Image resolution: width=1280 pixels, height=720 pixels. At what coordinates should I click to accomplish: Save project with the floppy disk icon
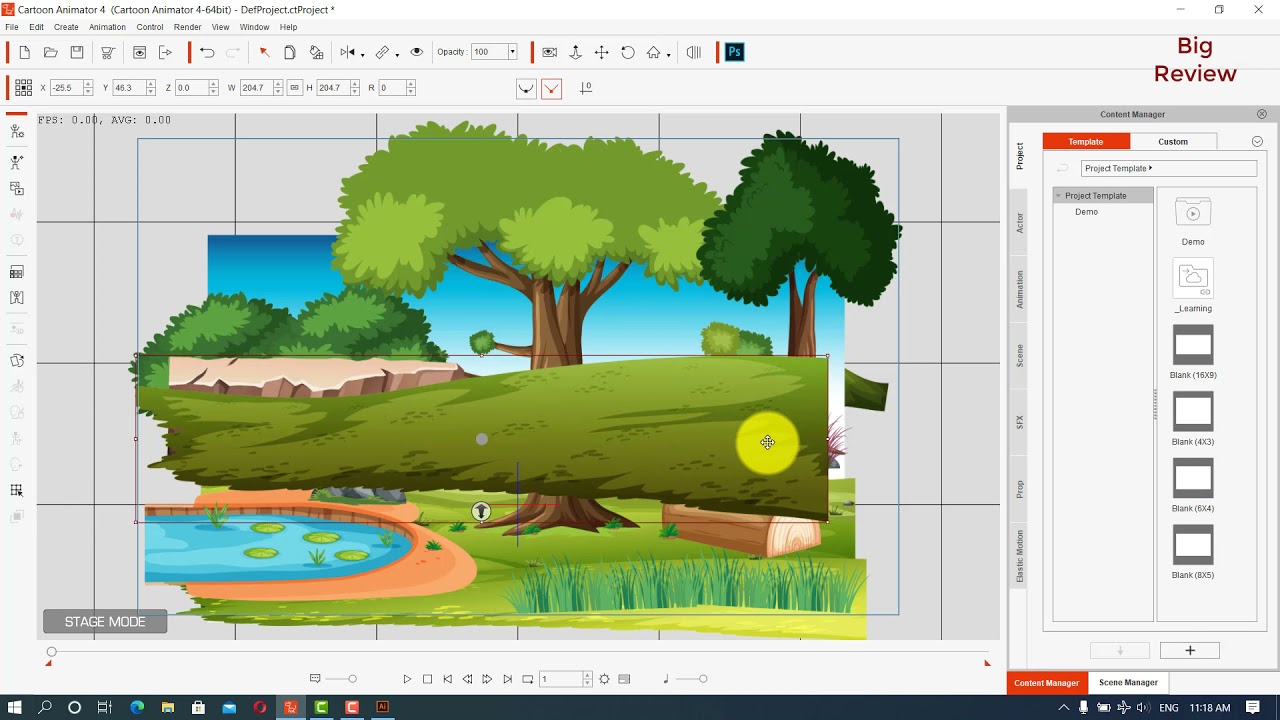click(x=76, y=52)
